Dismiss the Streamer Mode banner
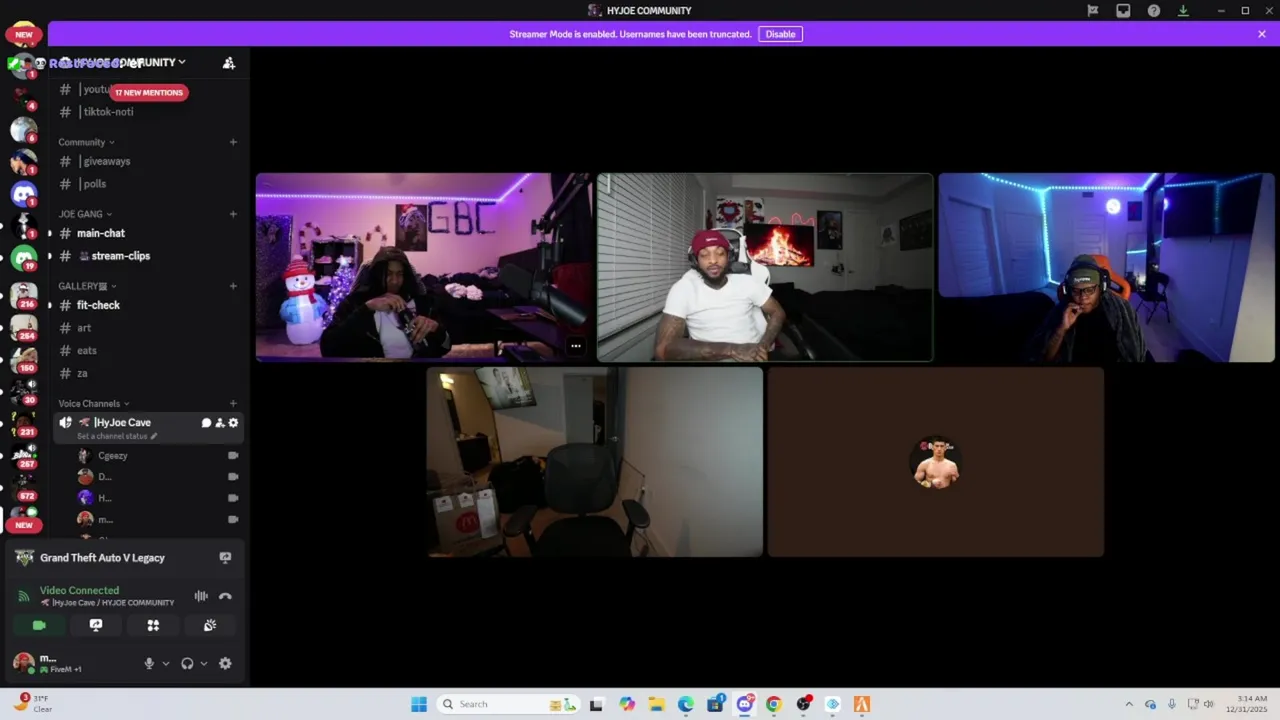The width and height of the screenshot is (1280, 720). coord(1262,34)
